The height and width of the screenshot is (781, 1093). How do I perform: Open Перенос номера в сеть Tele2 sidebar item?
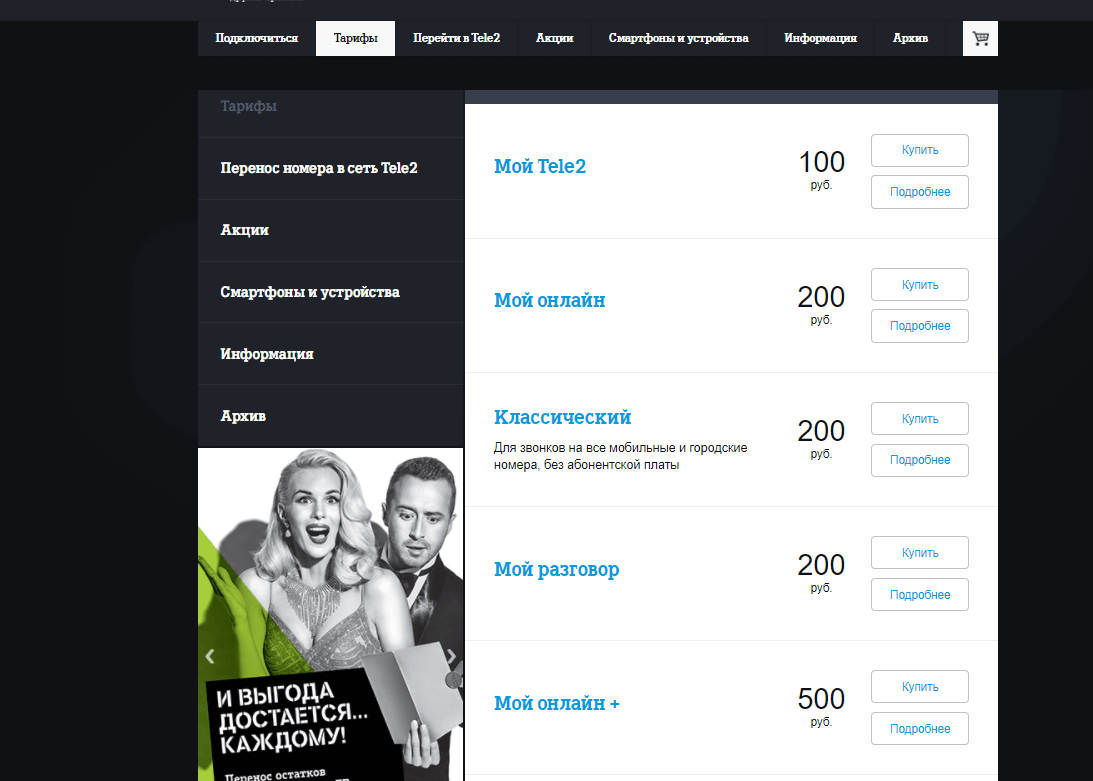coord(331,168)
